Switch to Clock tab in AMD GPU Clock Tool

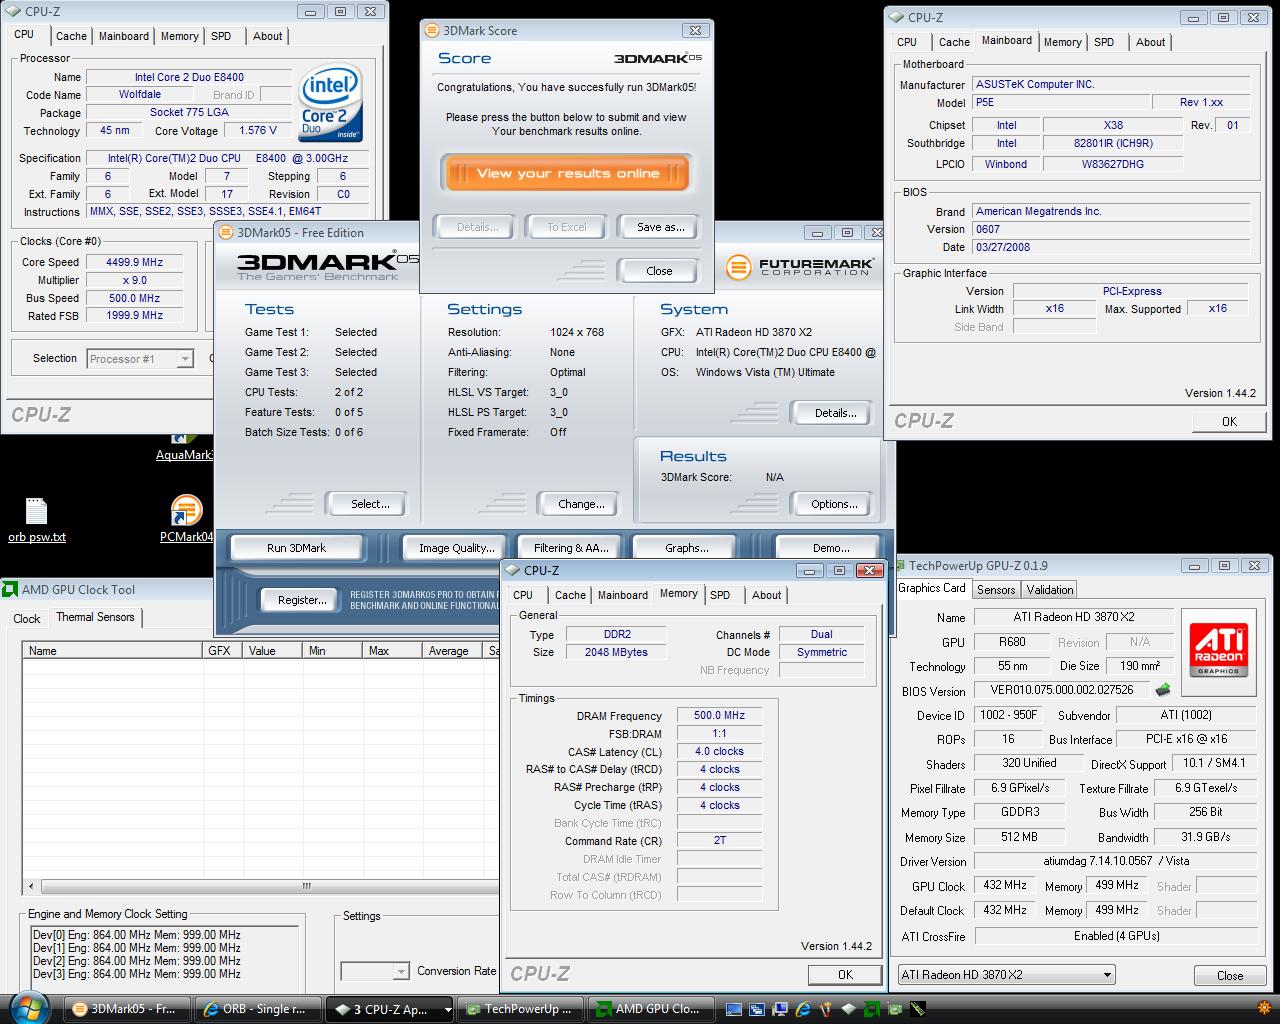pos(27,619)
